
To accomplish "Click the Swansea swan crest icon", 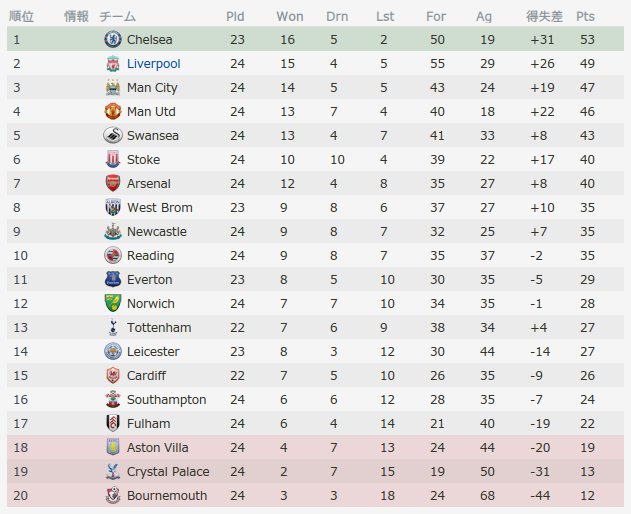I will click(x=113, y=135).
